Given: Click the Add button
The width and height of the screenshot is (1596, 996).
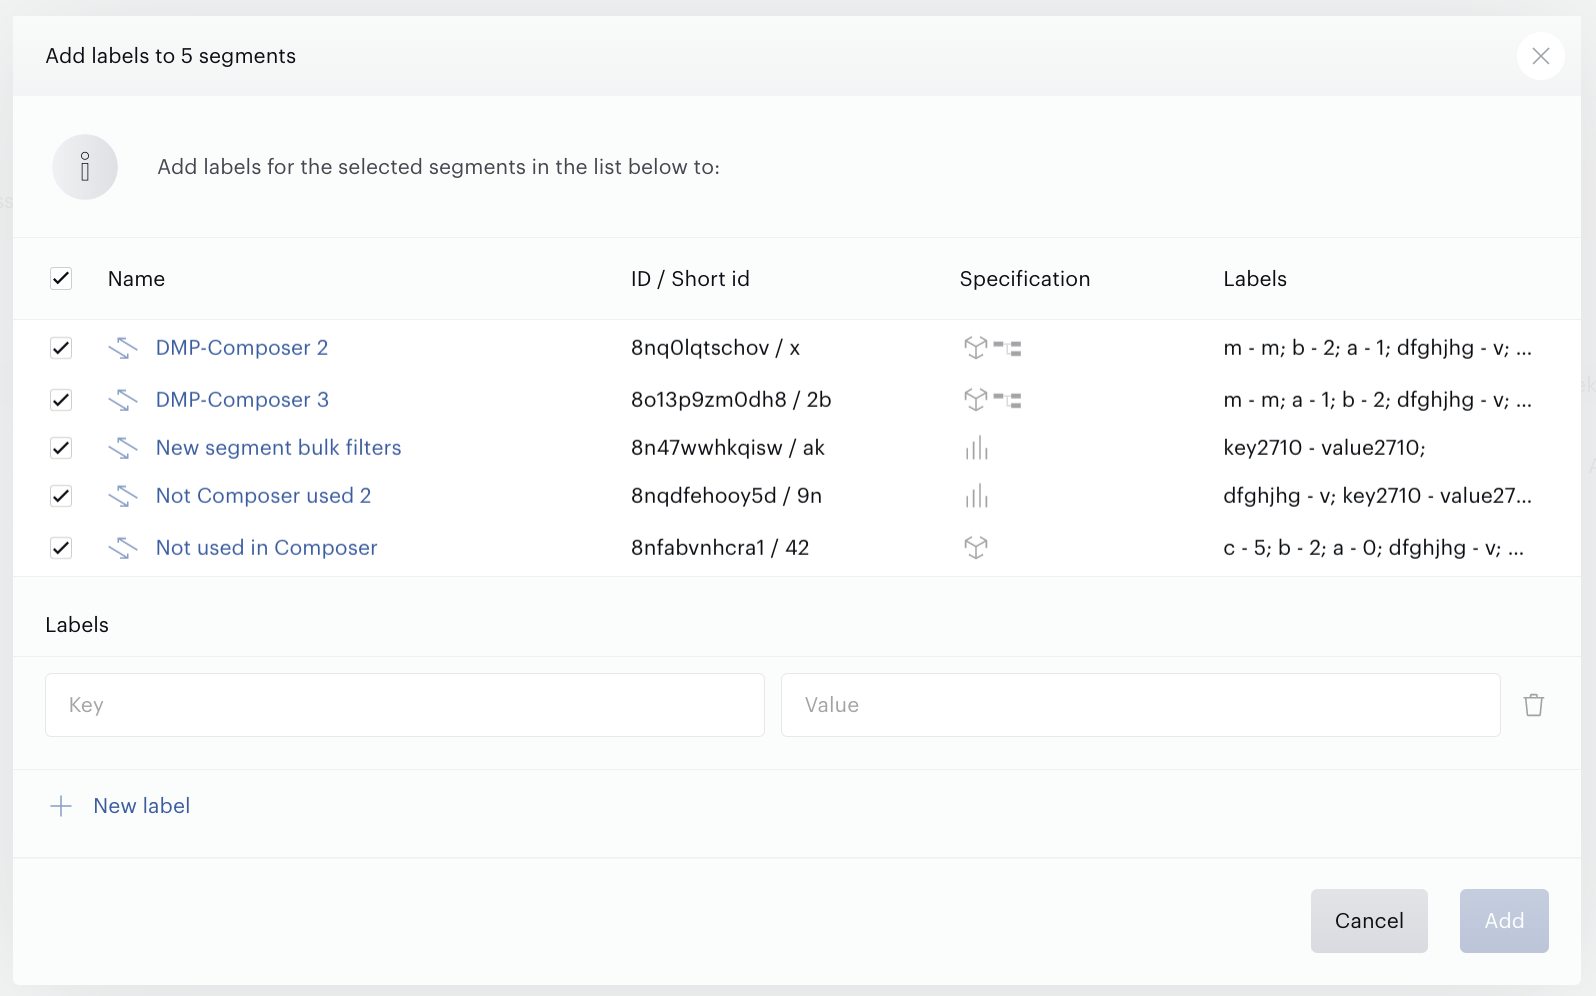Looking at the screenshot, I should (1504, 921).
